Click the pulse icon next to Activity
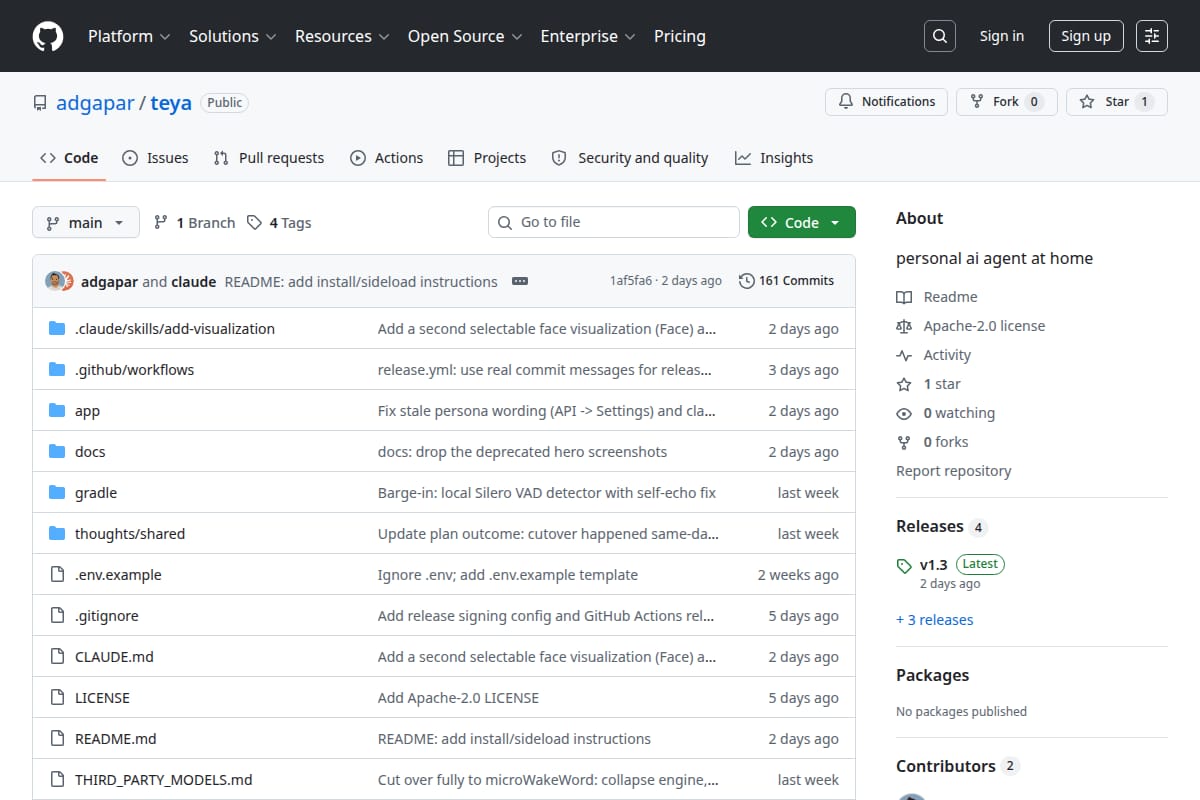 tap(904, 355)
